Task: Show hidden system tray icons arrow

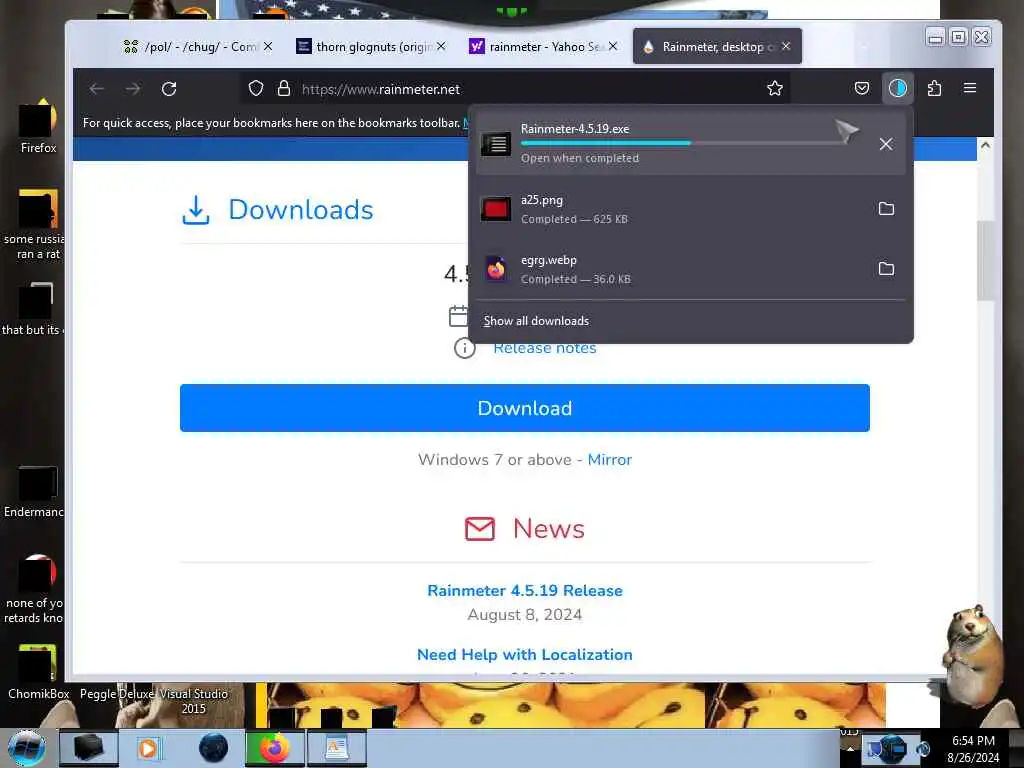Action: [850, 749]
